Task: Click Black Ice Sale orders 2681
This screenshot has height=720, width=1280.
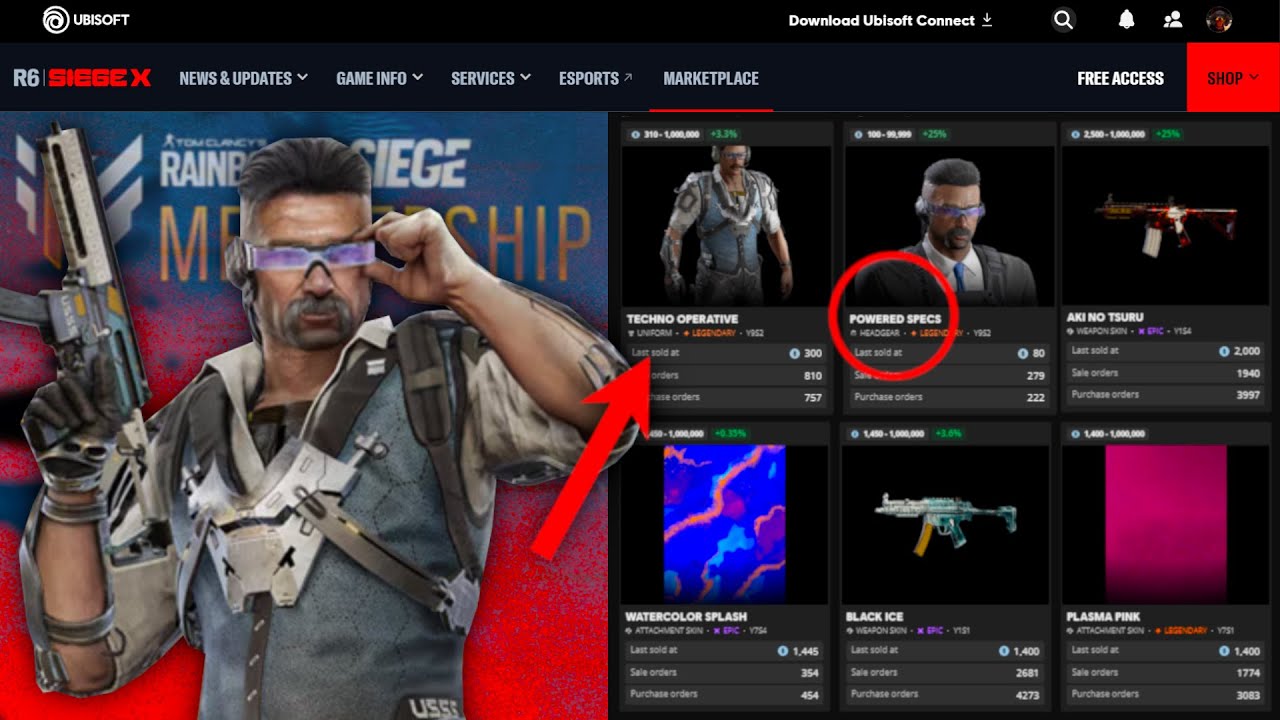Action: pos(1027,673)
